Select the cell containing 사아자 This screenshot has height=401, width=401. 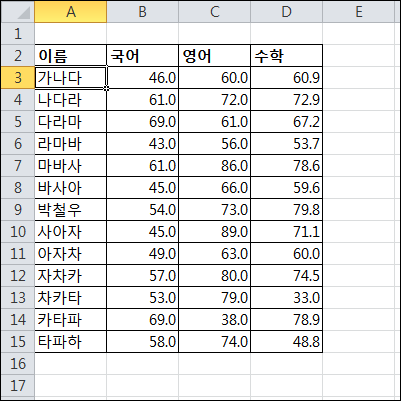71,232
